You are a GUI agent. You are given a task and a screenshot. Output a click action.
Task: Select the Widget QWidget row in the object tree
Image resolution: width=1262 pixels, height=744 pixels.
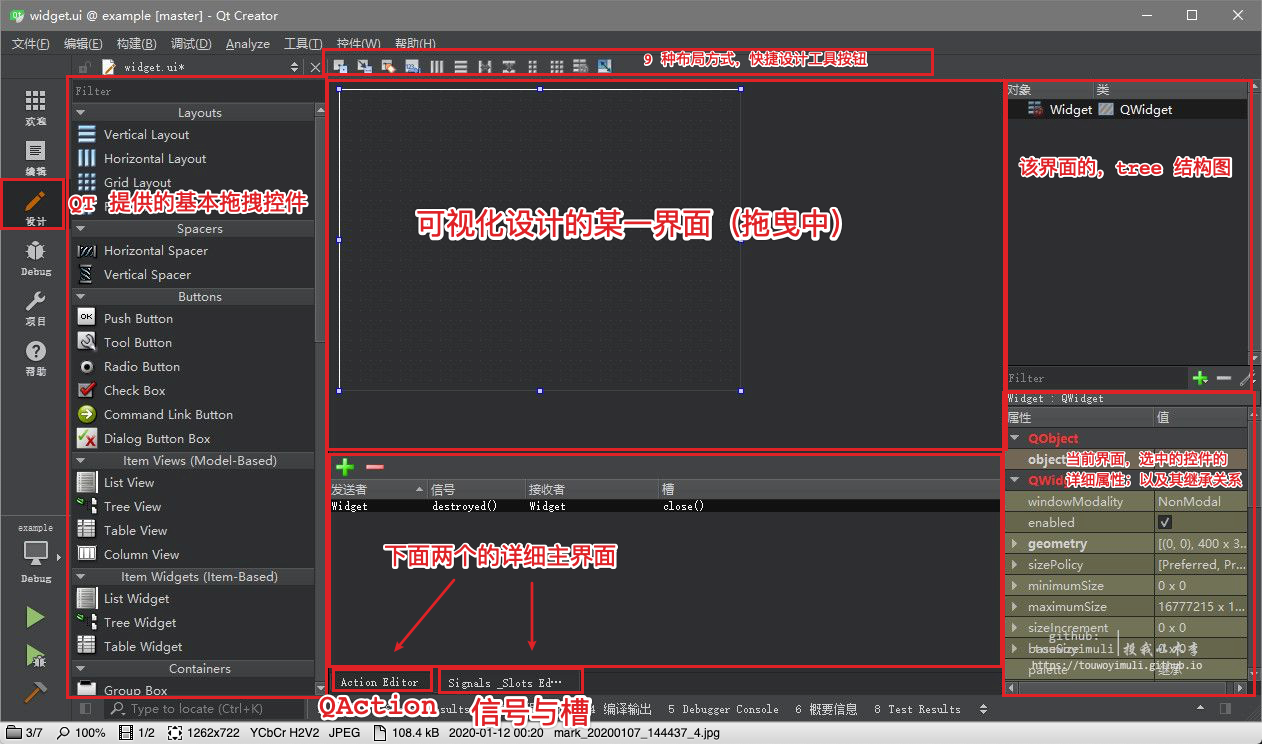click(x=1126, y=110)
